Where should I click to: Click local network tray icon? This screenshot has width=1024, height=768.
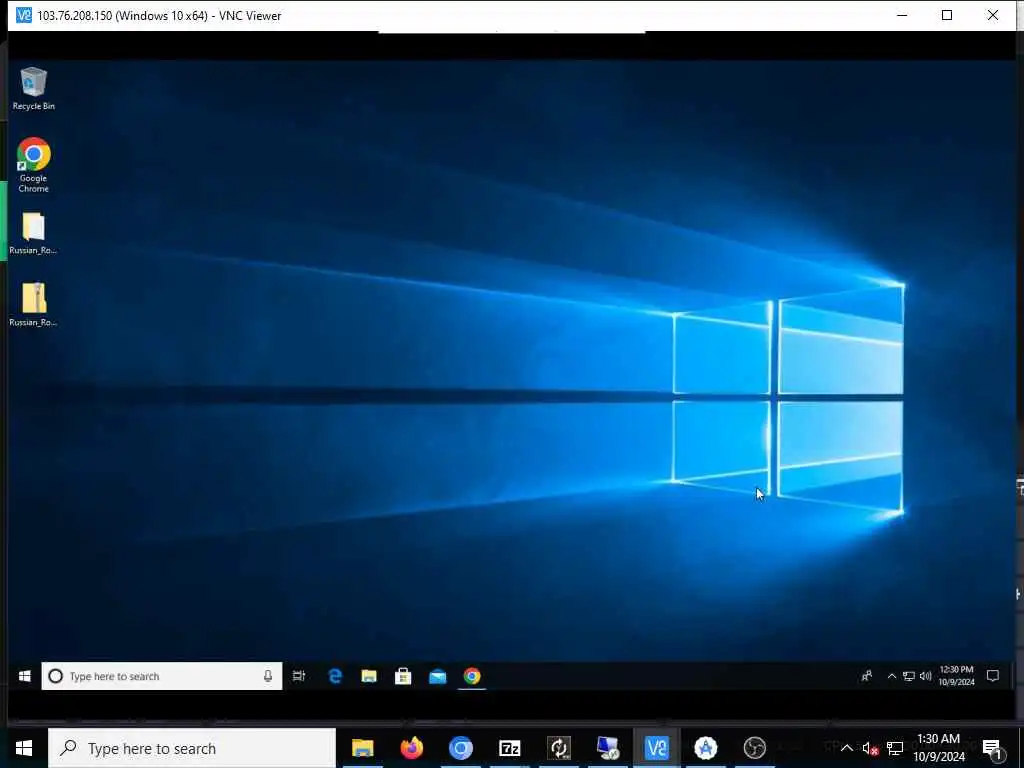tap(895, 748)
